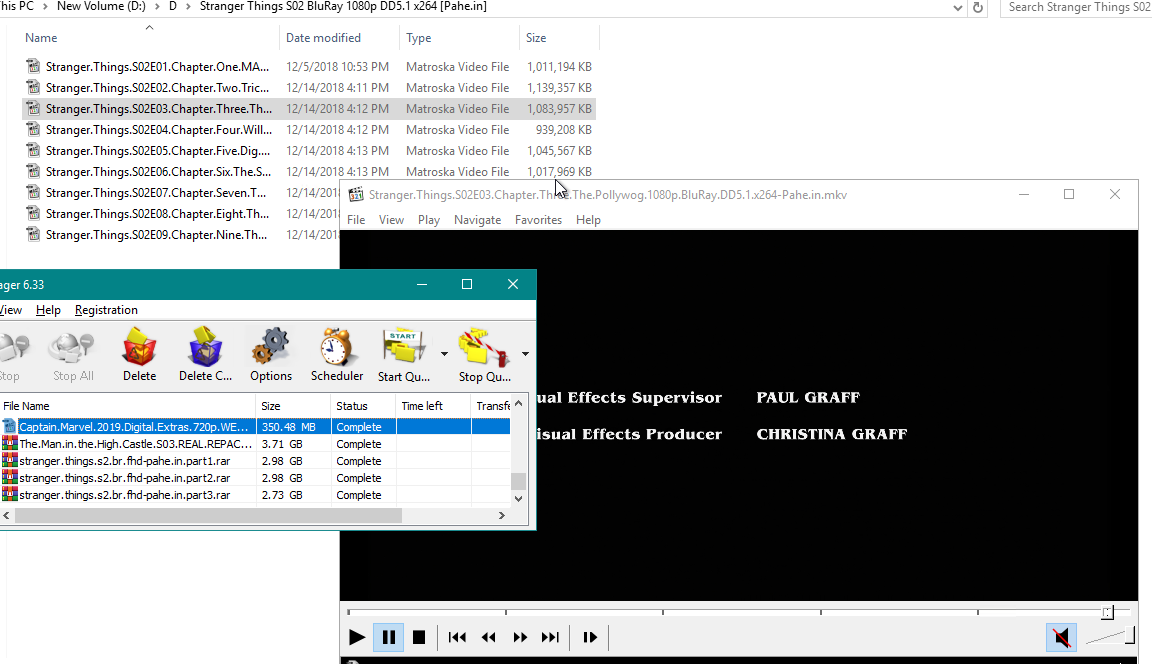Sort downloads by Status column

363,406
